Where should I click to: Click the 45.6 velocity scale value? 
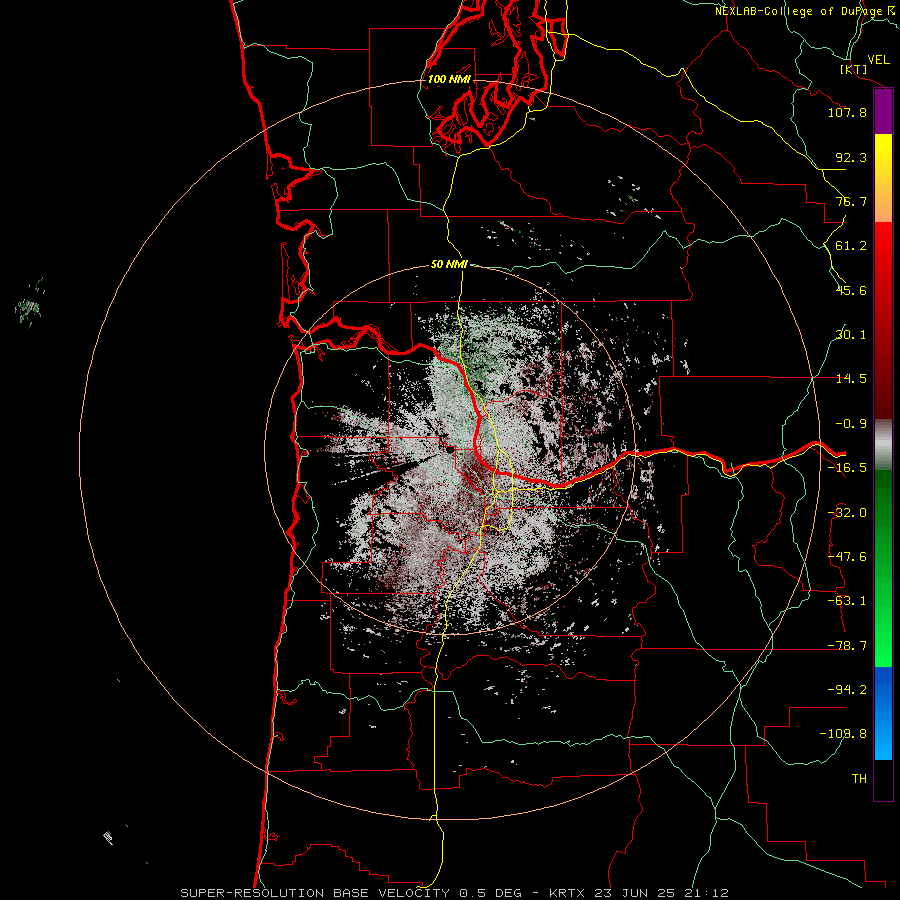click(x=851, y=290)
